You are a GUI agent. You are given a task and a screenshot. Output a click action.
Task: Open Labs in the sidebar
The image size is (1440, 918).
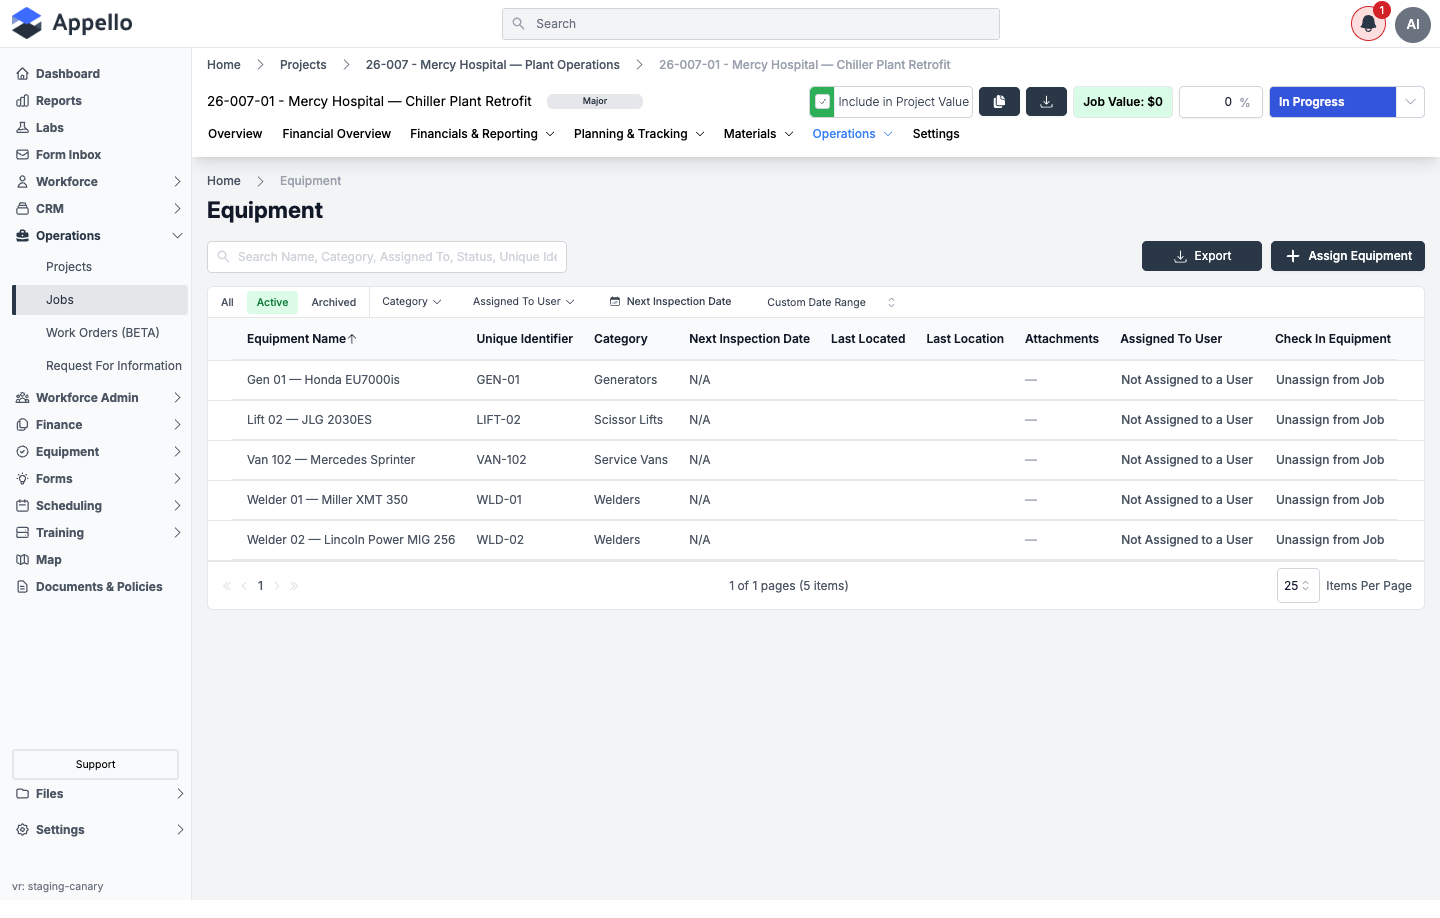point(49,128)
